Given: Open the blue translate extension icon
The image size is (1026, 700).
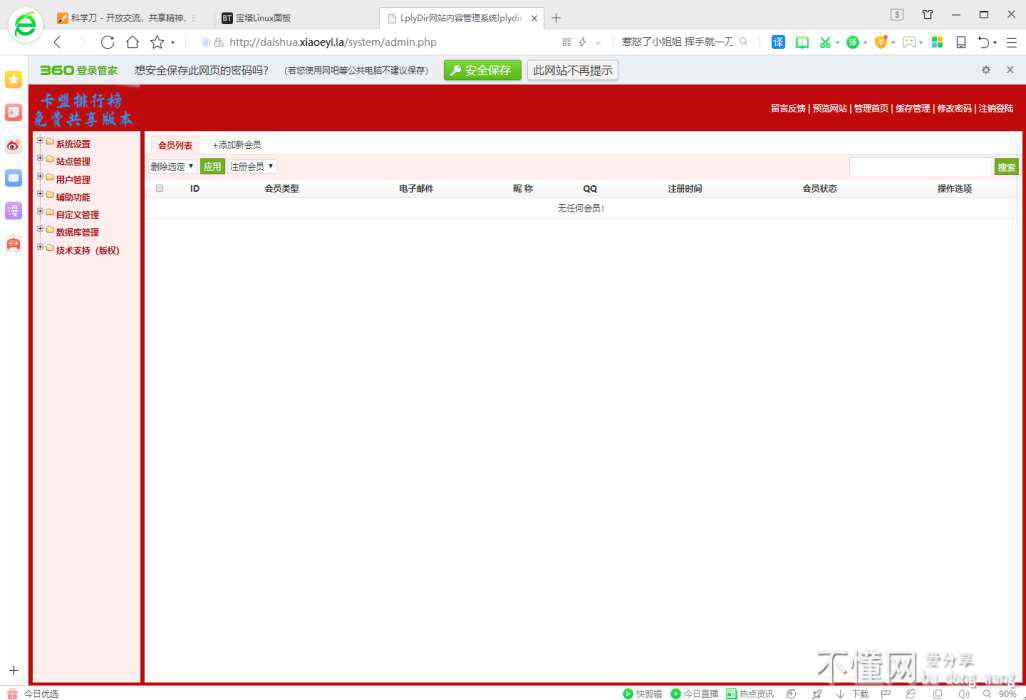Looking at the screenshot, I should click(x=778, y=43).
